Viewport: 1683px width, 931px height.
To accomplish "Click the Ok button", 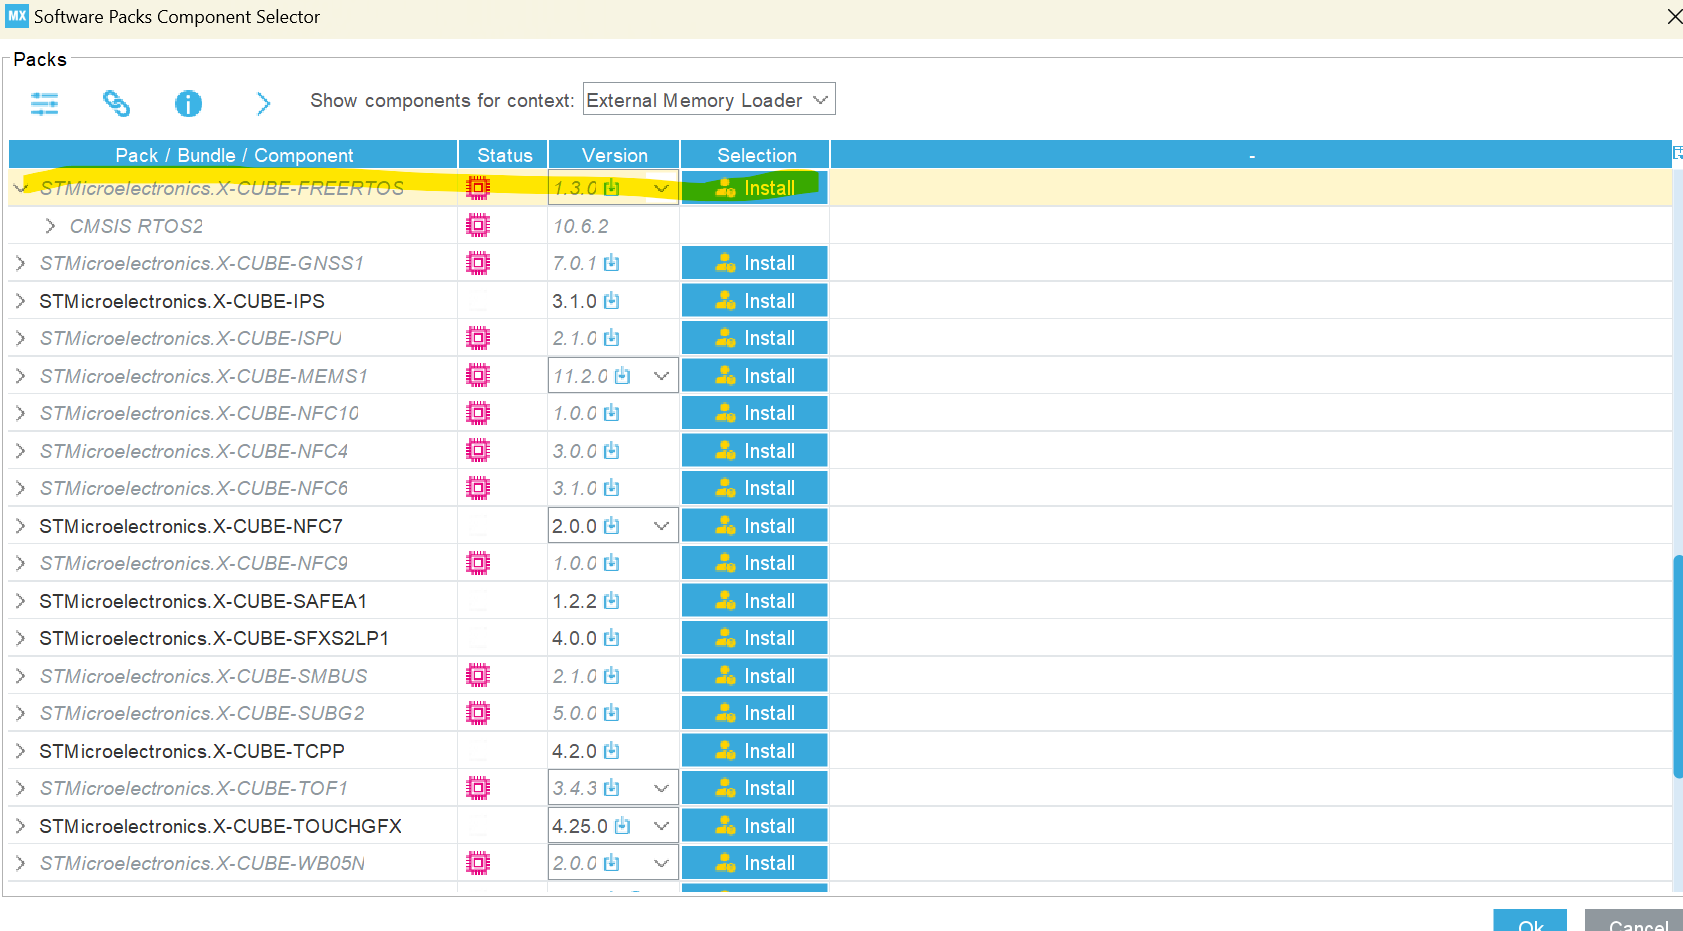I will click(x=1530, y=925).
